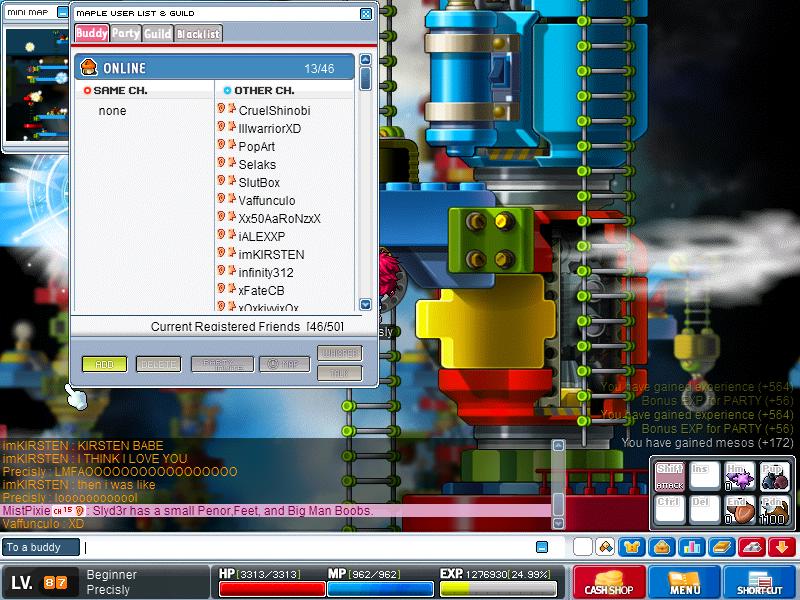Open the Cash Shop
The width and height of the screenshot is (800, 600).
(609, 582)
